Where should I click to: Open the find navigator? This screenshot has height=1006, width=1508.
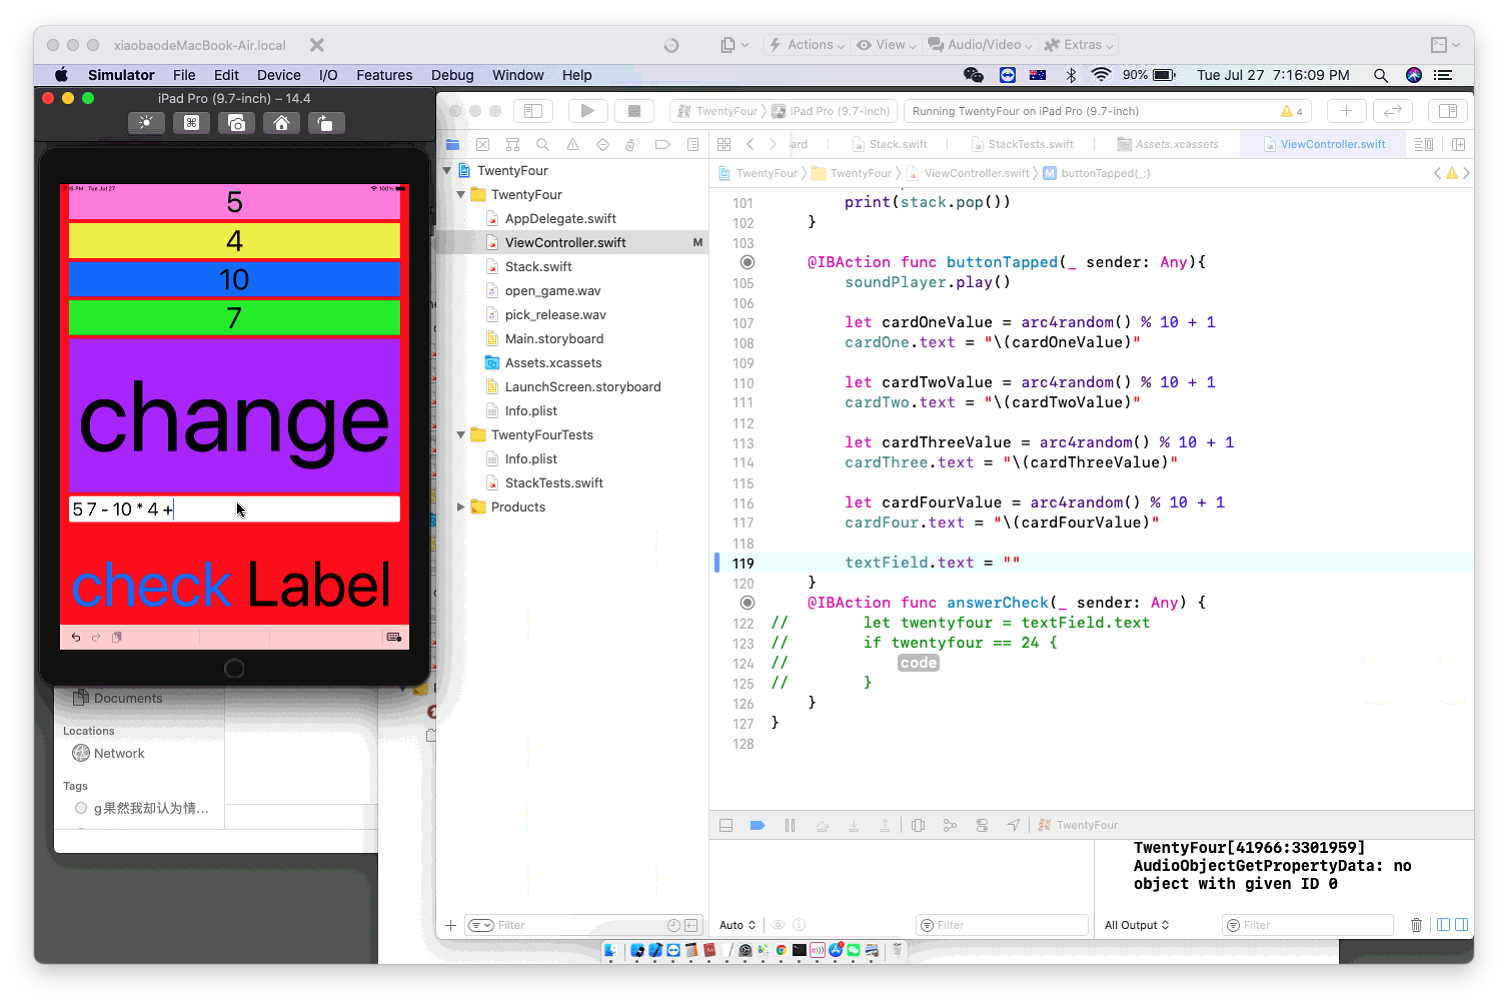[x=543, y=145]
